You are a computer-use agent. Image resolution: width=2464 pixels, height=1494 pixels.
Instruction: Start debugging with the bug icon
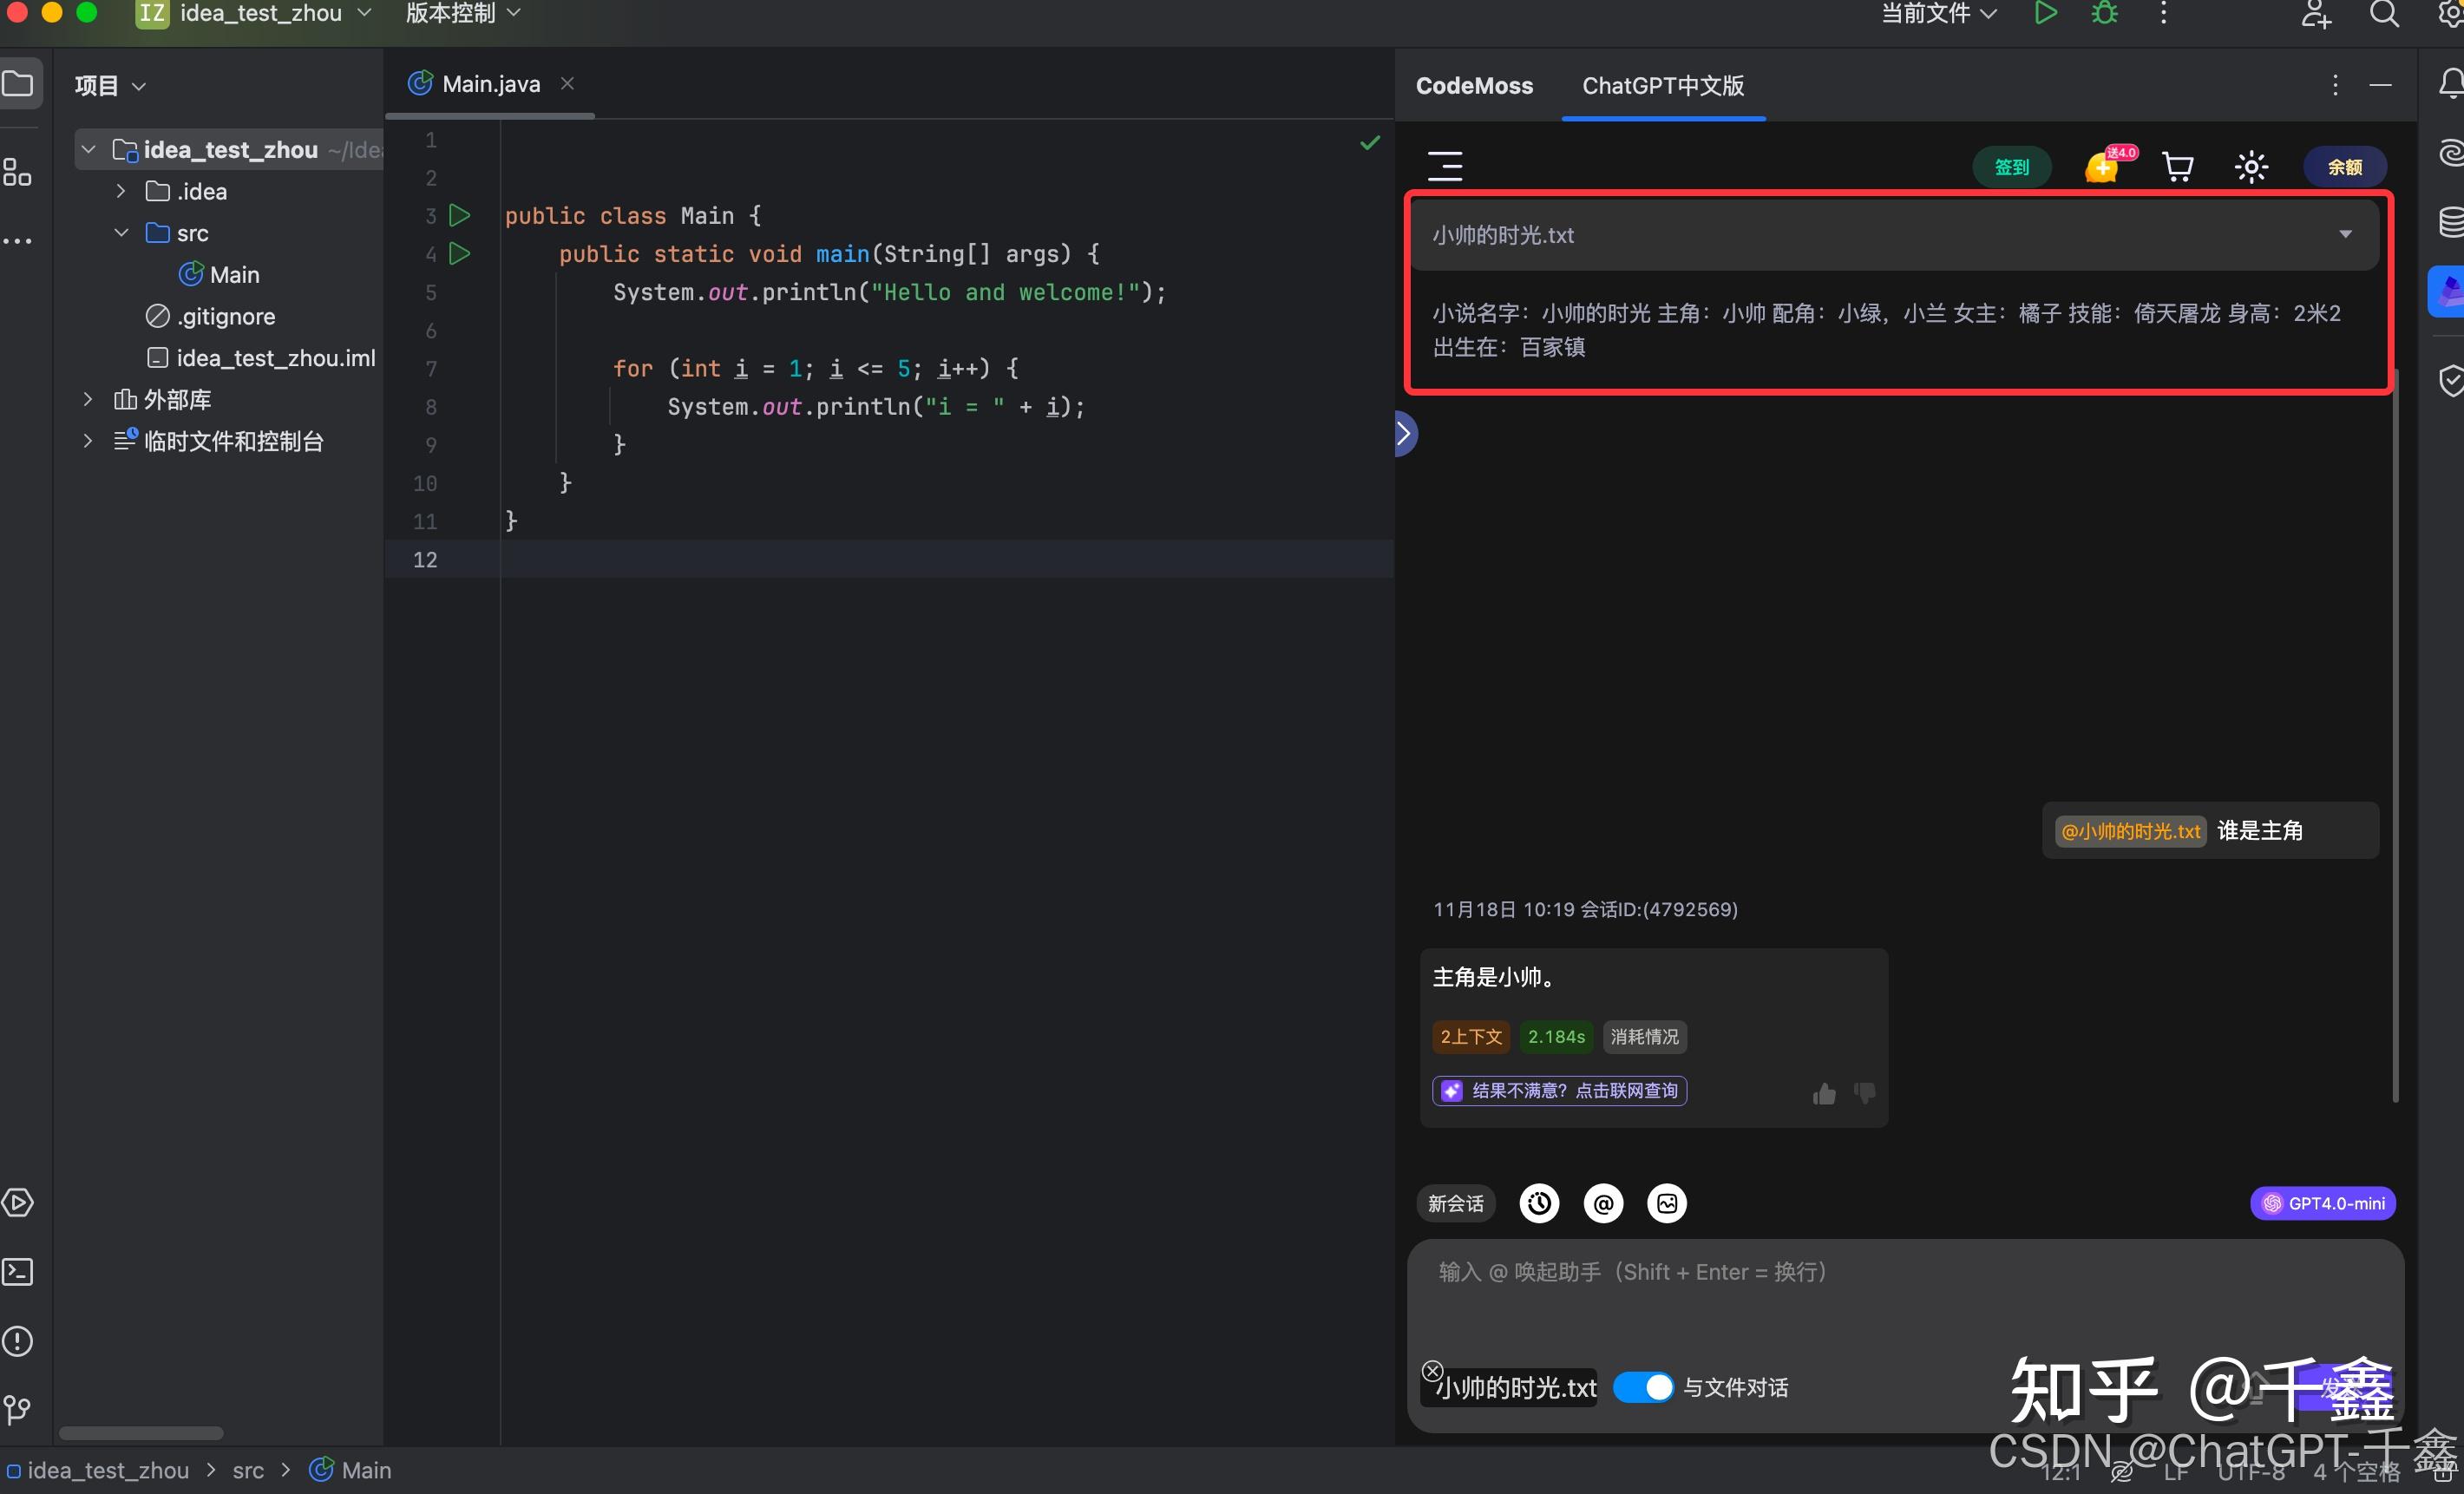click(x=2104, y=14)
